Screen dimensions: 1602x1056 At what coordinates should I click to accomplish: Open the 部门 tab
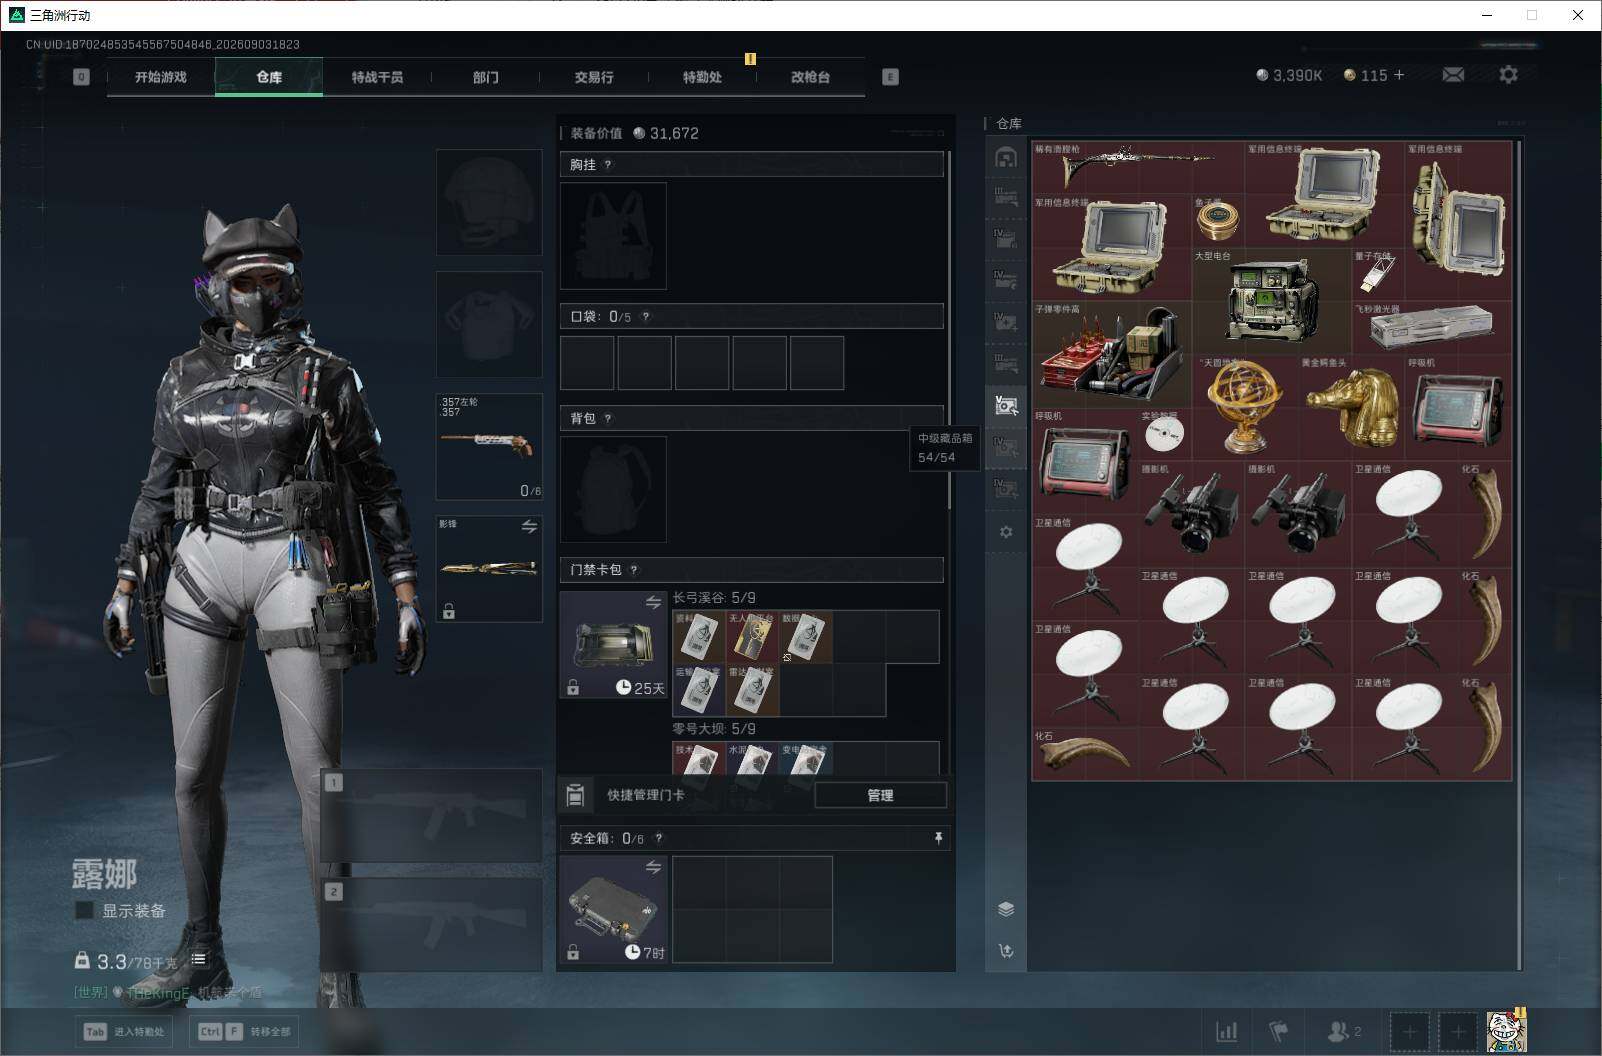pyautogui.click(x=486, y=77)
